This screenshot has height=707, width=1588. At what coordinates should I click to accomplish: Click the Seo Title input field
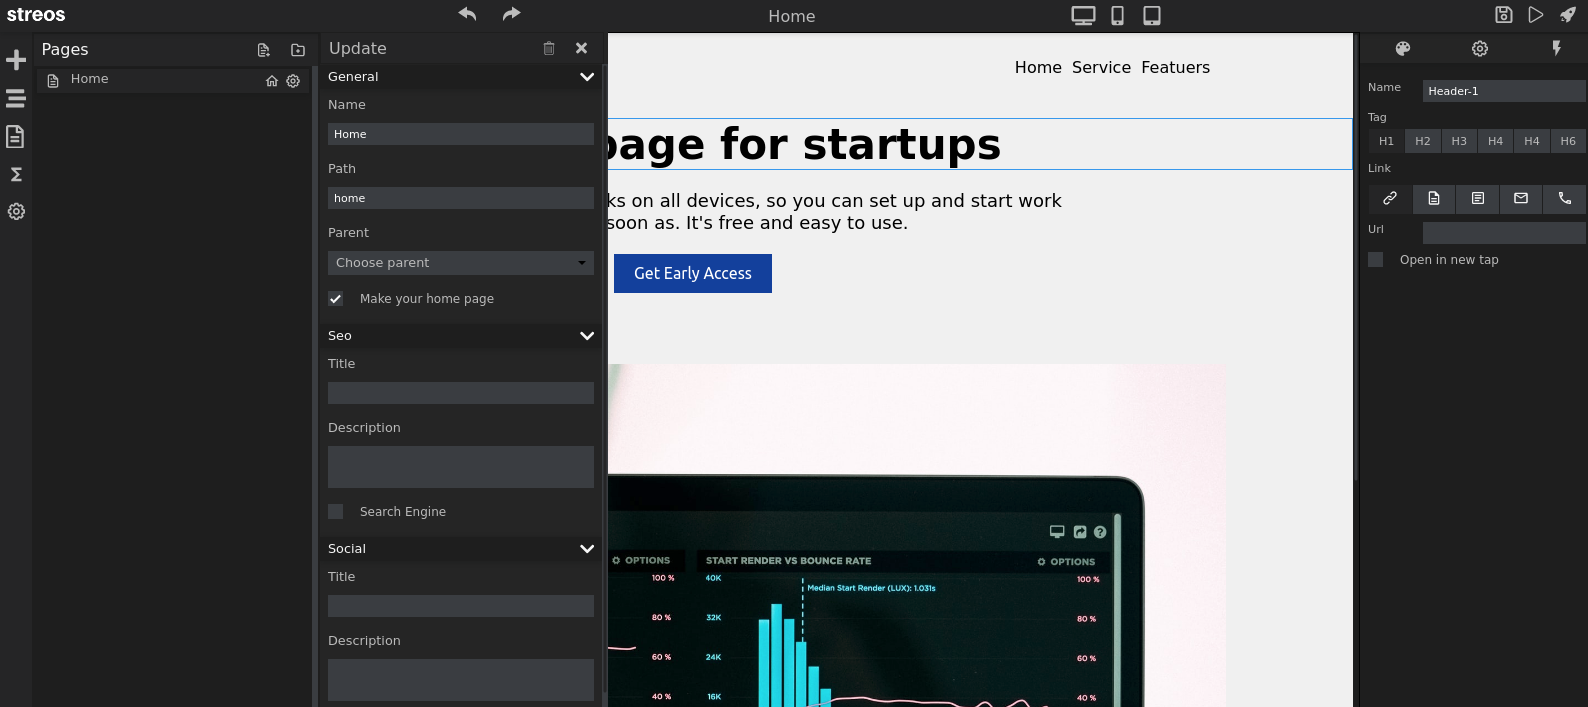(x=461, y=393)
